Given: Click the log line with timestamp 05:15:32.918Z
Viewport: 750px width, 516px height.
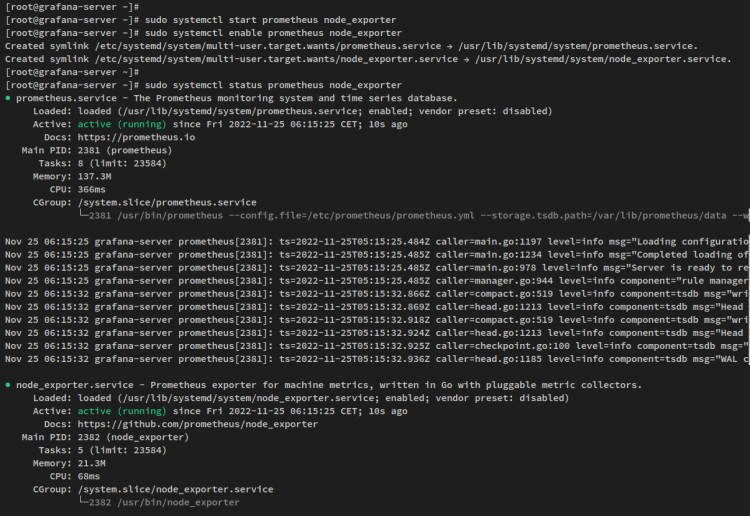Looking at the screenshot, I should [x=377, y=320].
